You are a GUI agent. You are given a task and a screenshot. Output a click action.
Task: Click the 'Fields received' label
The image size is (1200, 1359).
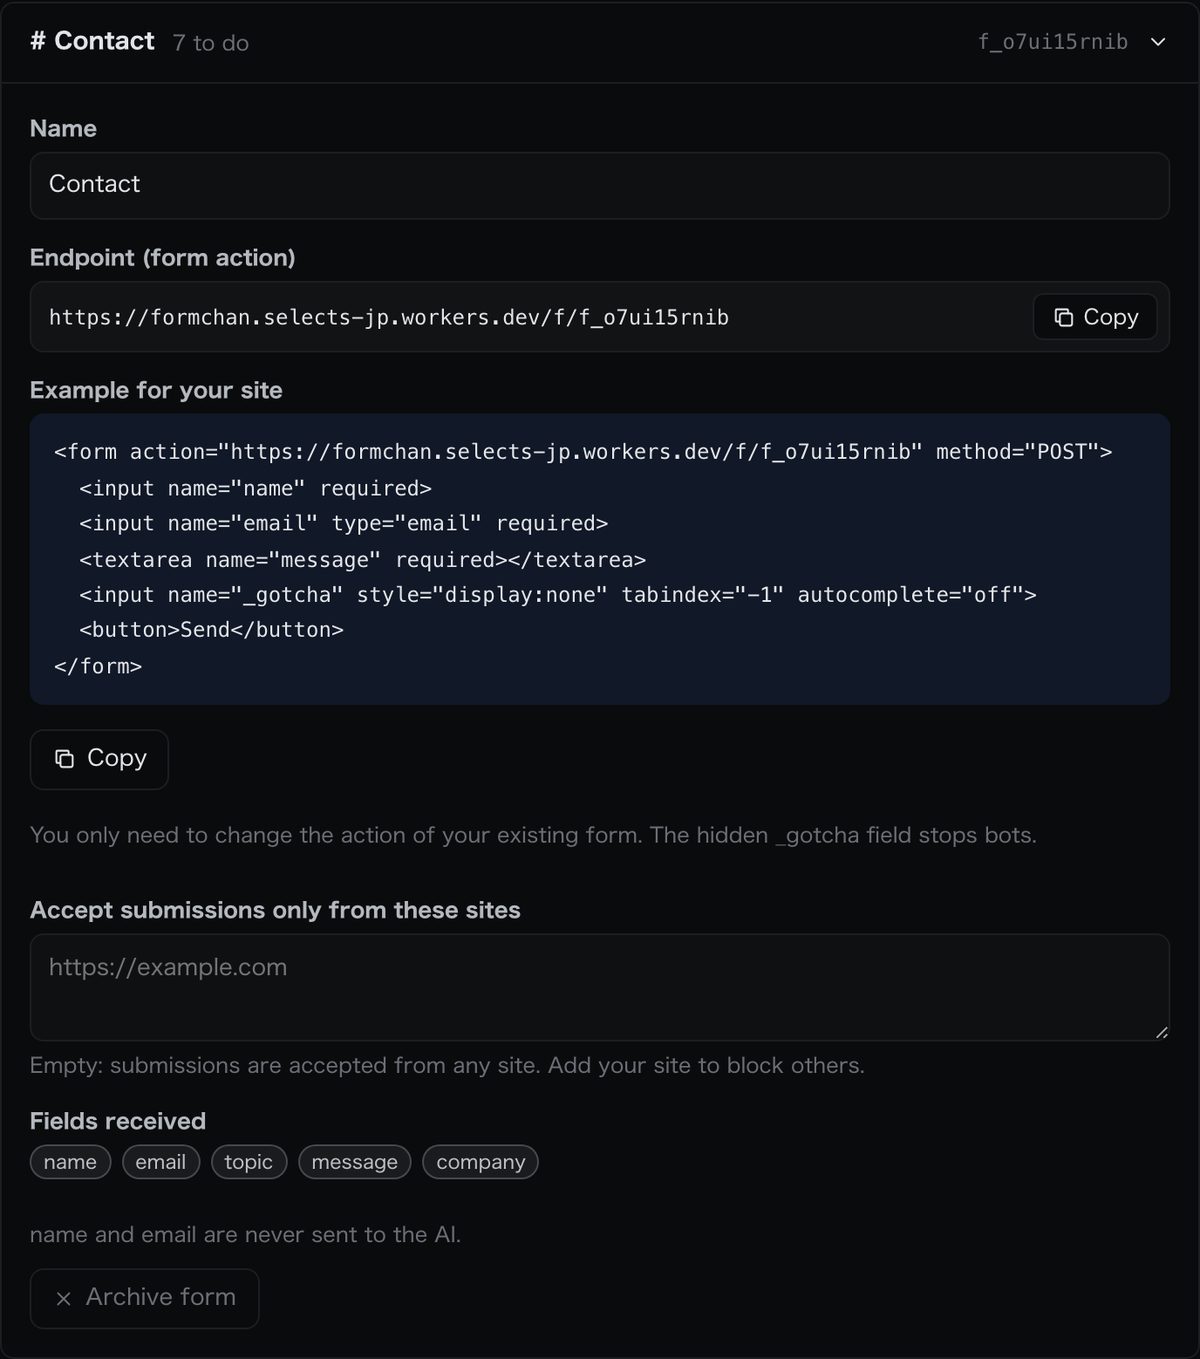(118, 1121)
